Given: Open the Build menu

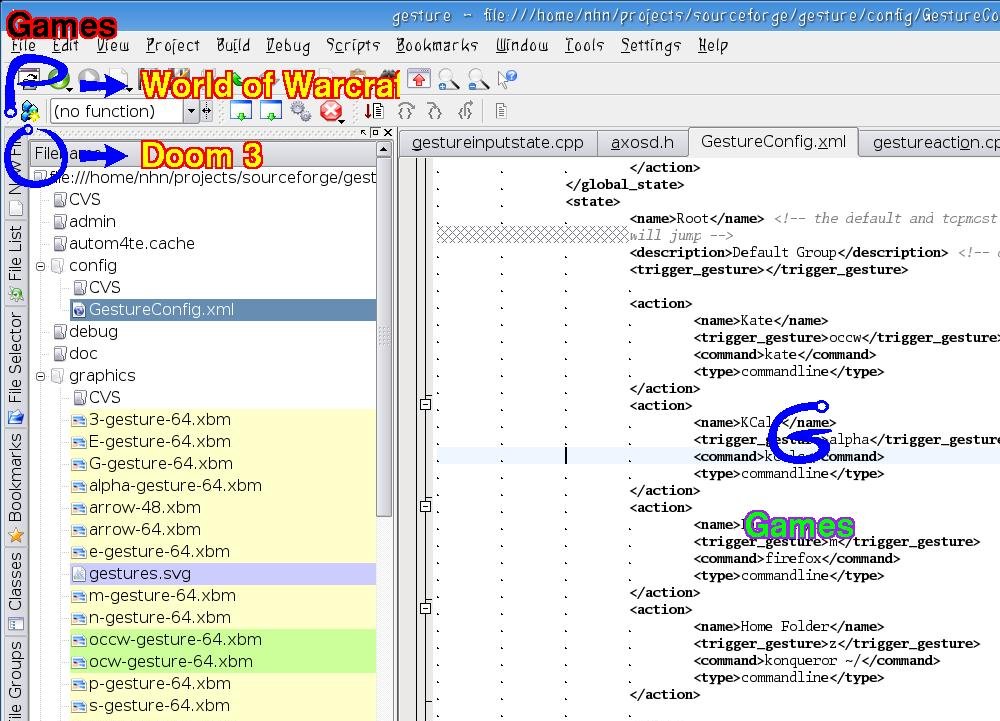Looking at the screenshot, I should tap(233, 45).
